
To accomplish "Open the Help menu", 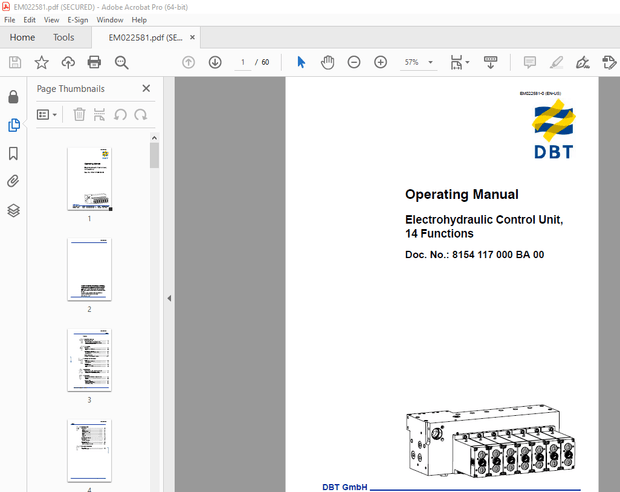I will tap(139, 20).
